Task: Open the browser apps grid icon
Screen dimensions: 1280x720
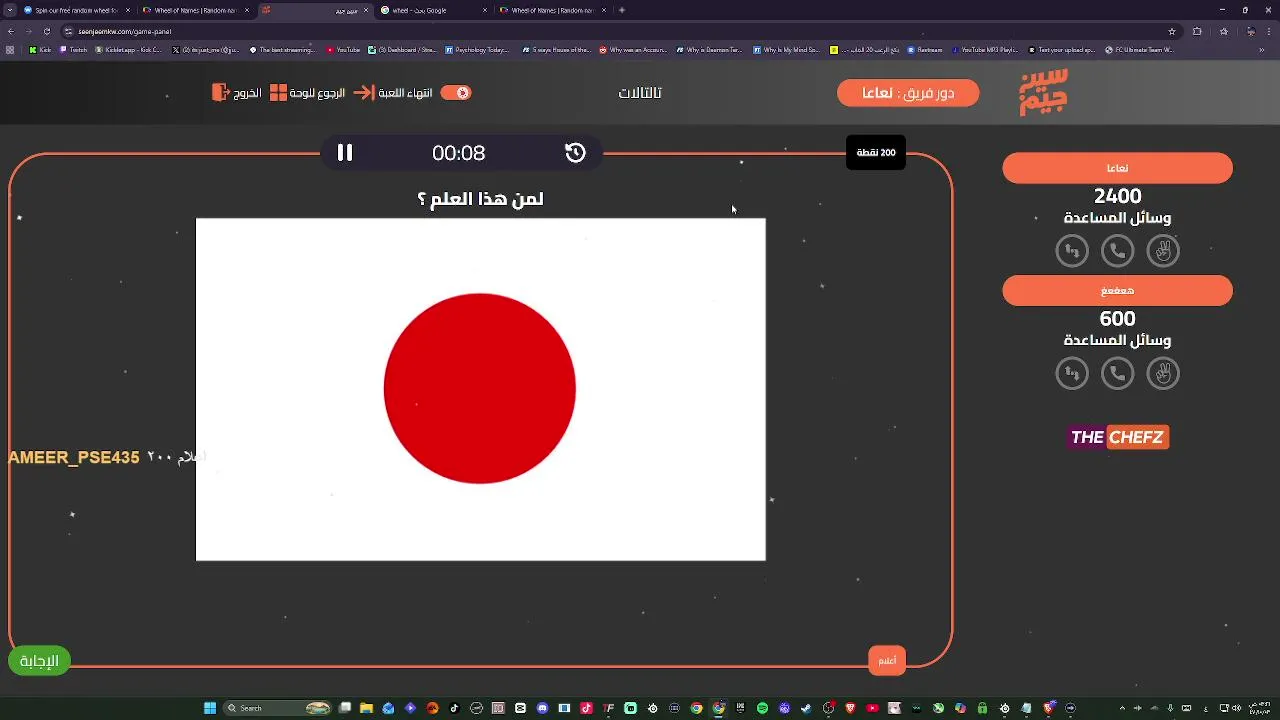Action: pyautogui.click(x=11, y=49)
